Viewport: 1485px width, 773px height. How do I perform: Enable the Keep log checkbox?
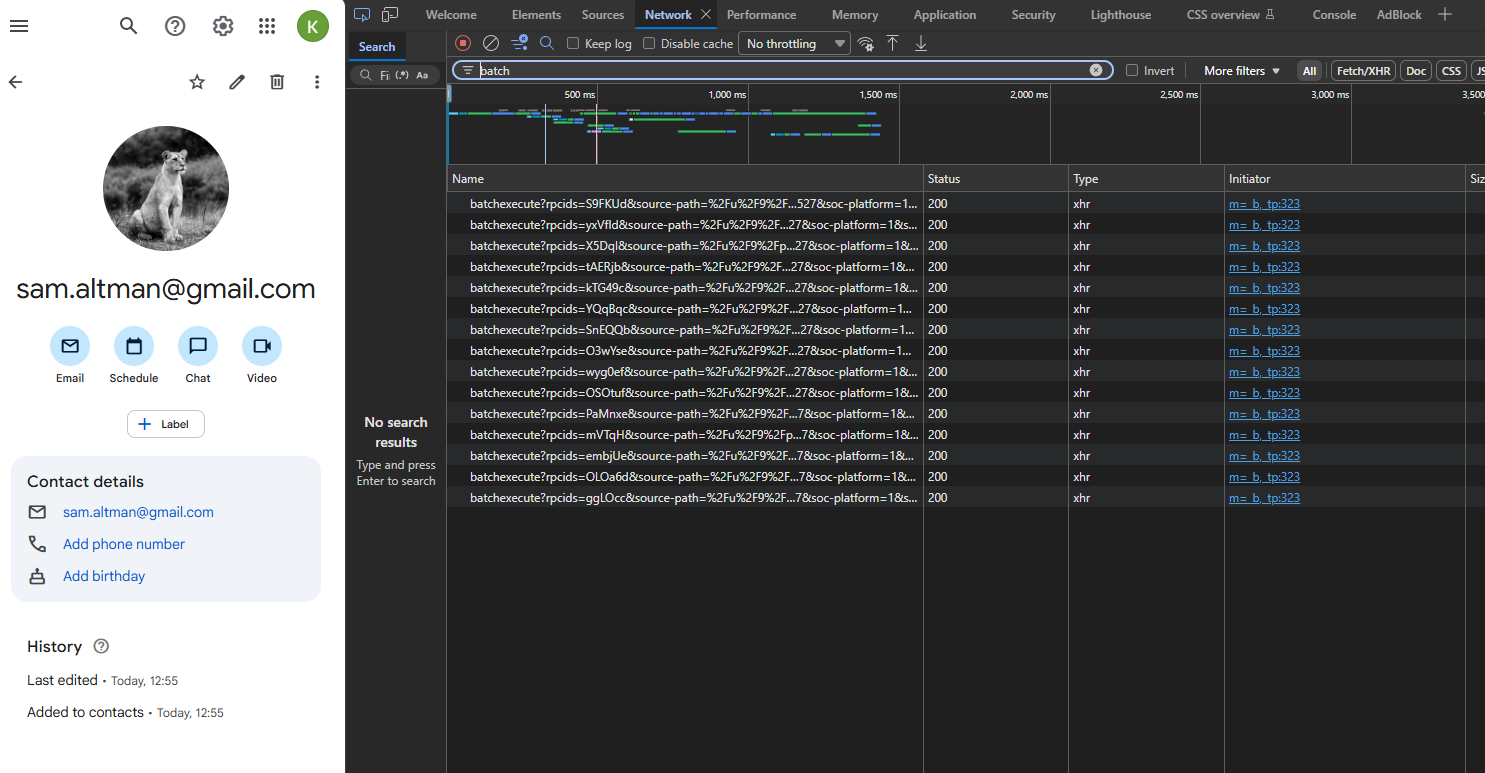click(x=573, y=43)
